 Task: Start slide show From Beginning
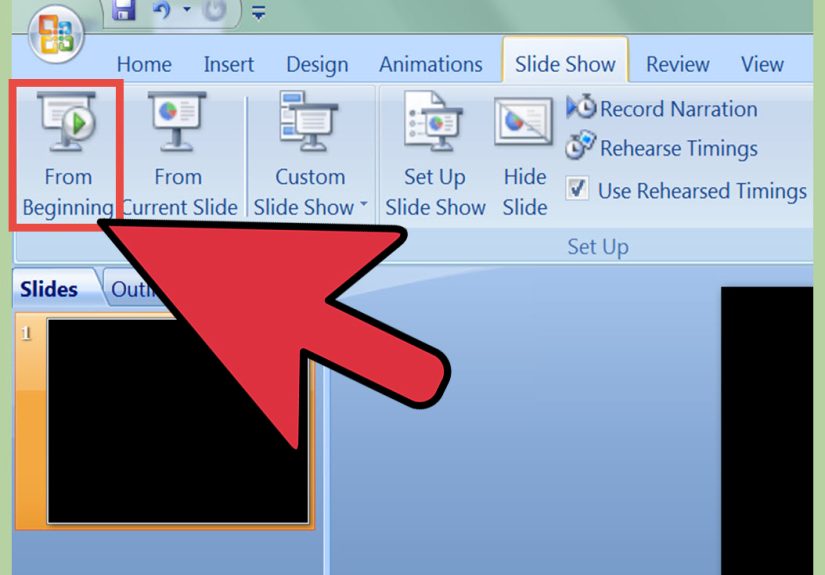point(68,155)
